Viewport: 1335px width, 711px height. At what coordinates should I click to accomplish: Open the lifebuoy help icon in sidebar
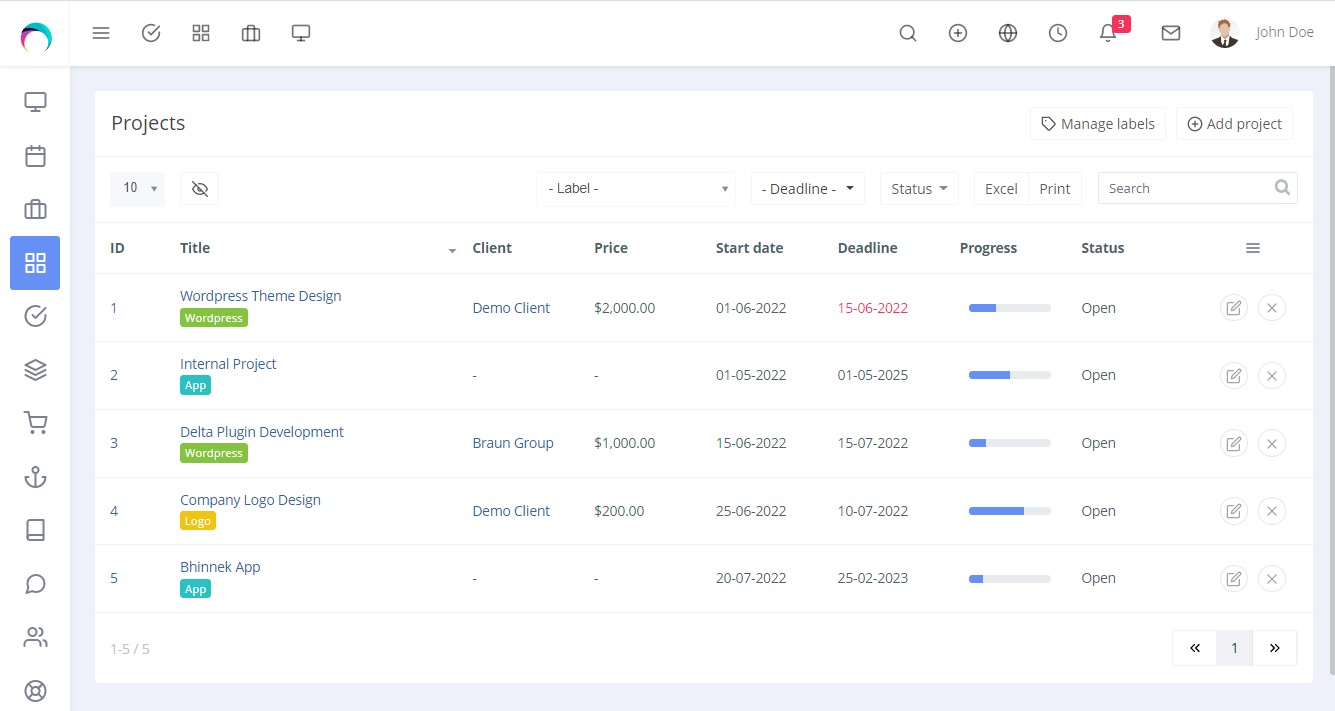(x=35, y=691)
